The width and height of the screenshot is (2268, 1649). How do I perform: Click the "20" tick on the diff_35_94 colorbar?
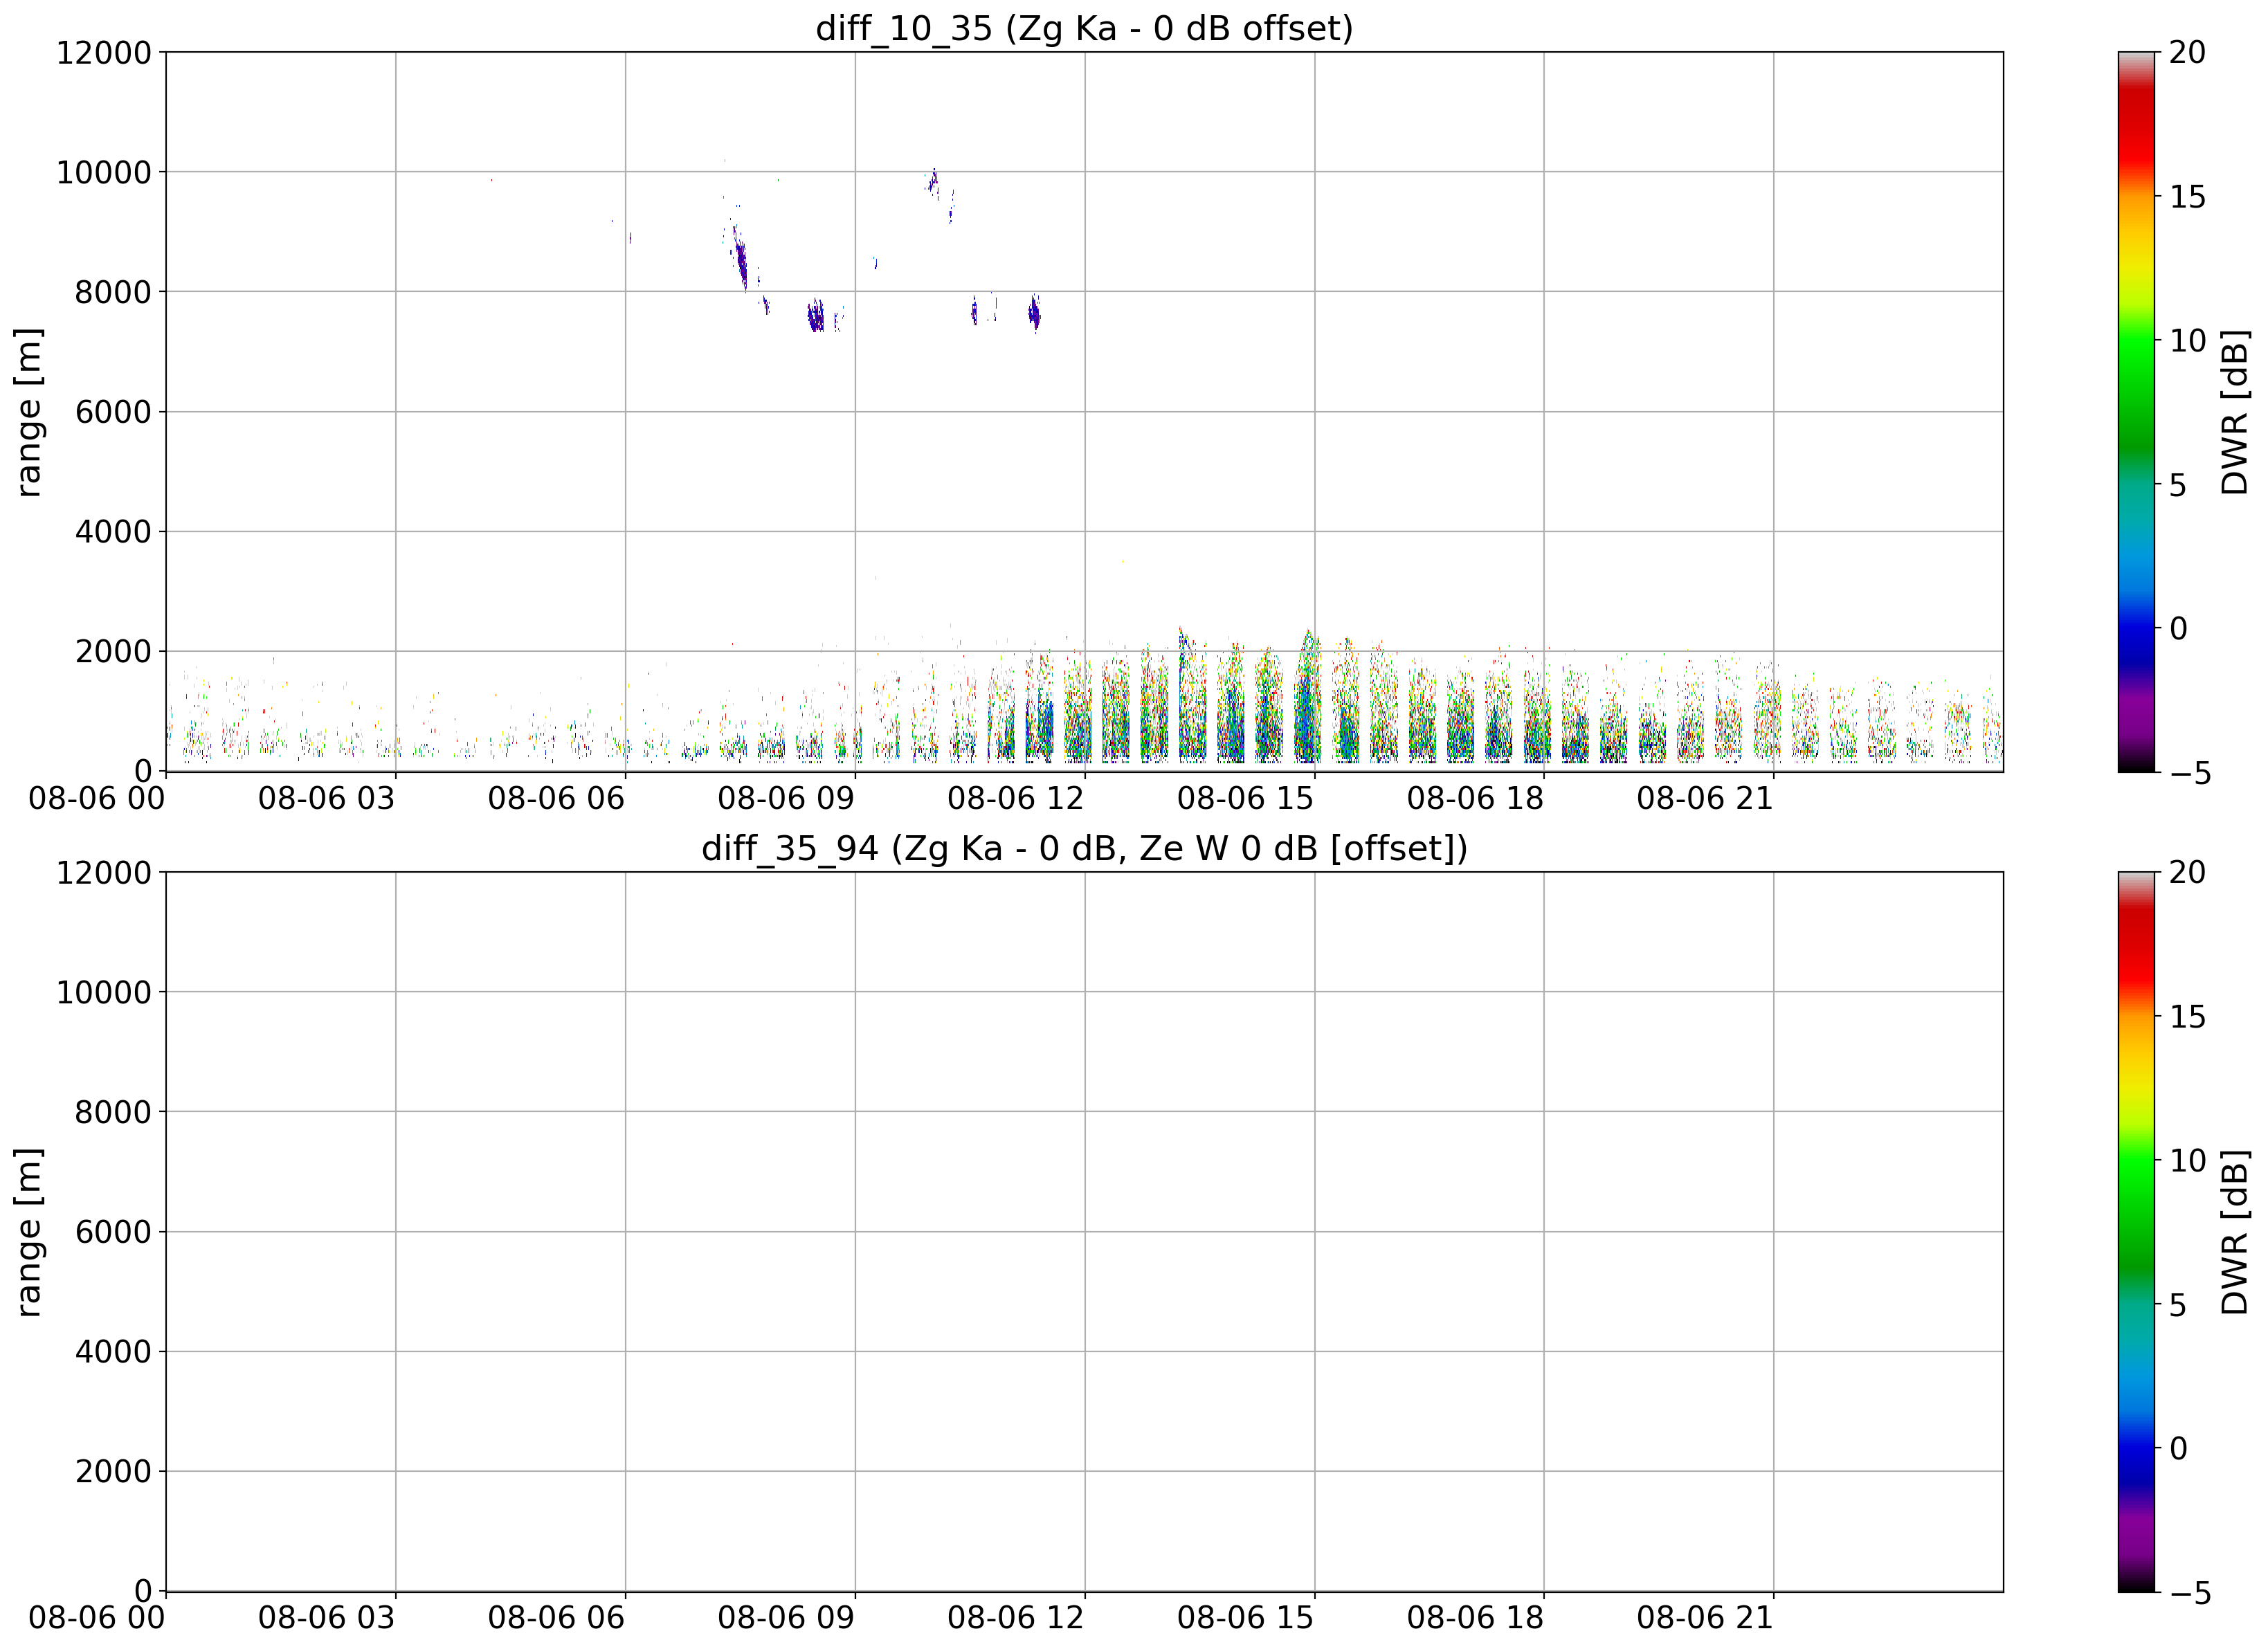tap(2188, 872)
